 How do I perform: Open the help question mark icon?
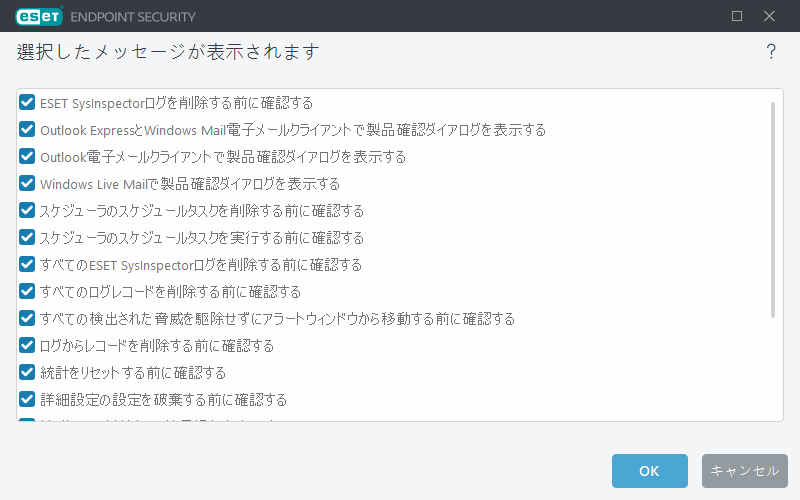[771, 52]
